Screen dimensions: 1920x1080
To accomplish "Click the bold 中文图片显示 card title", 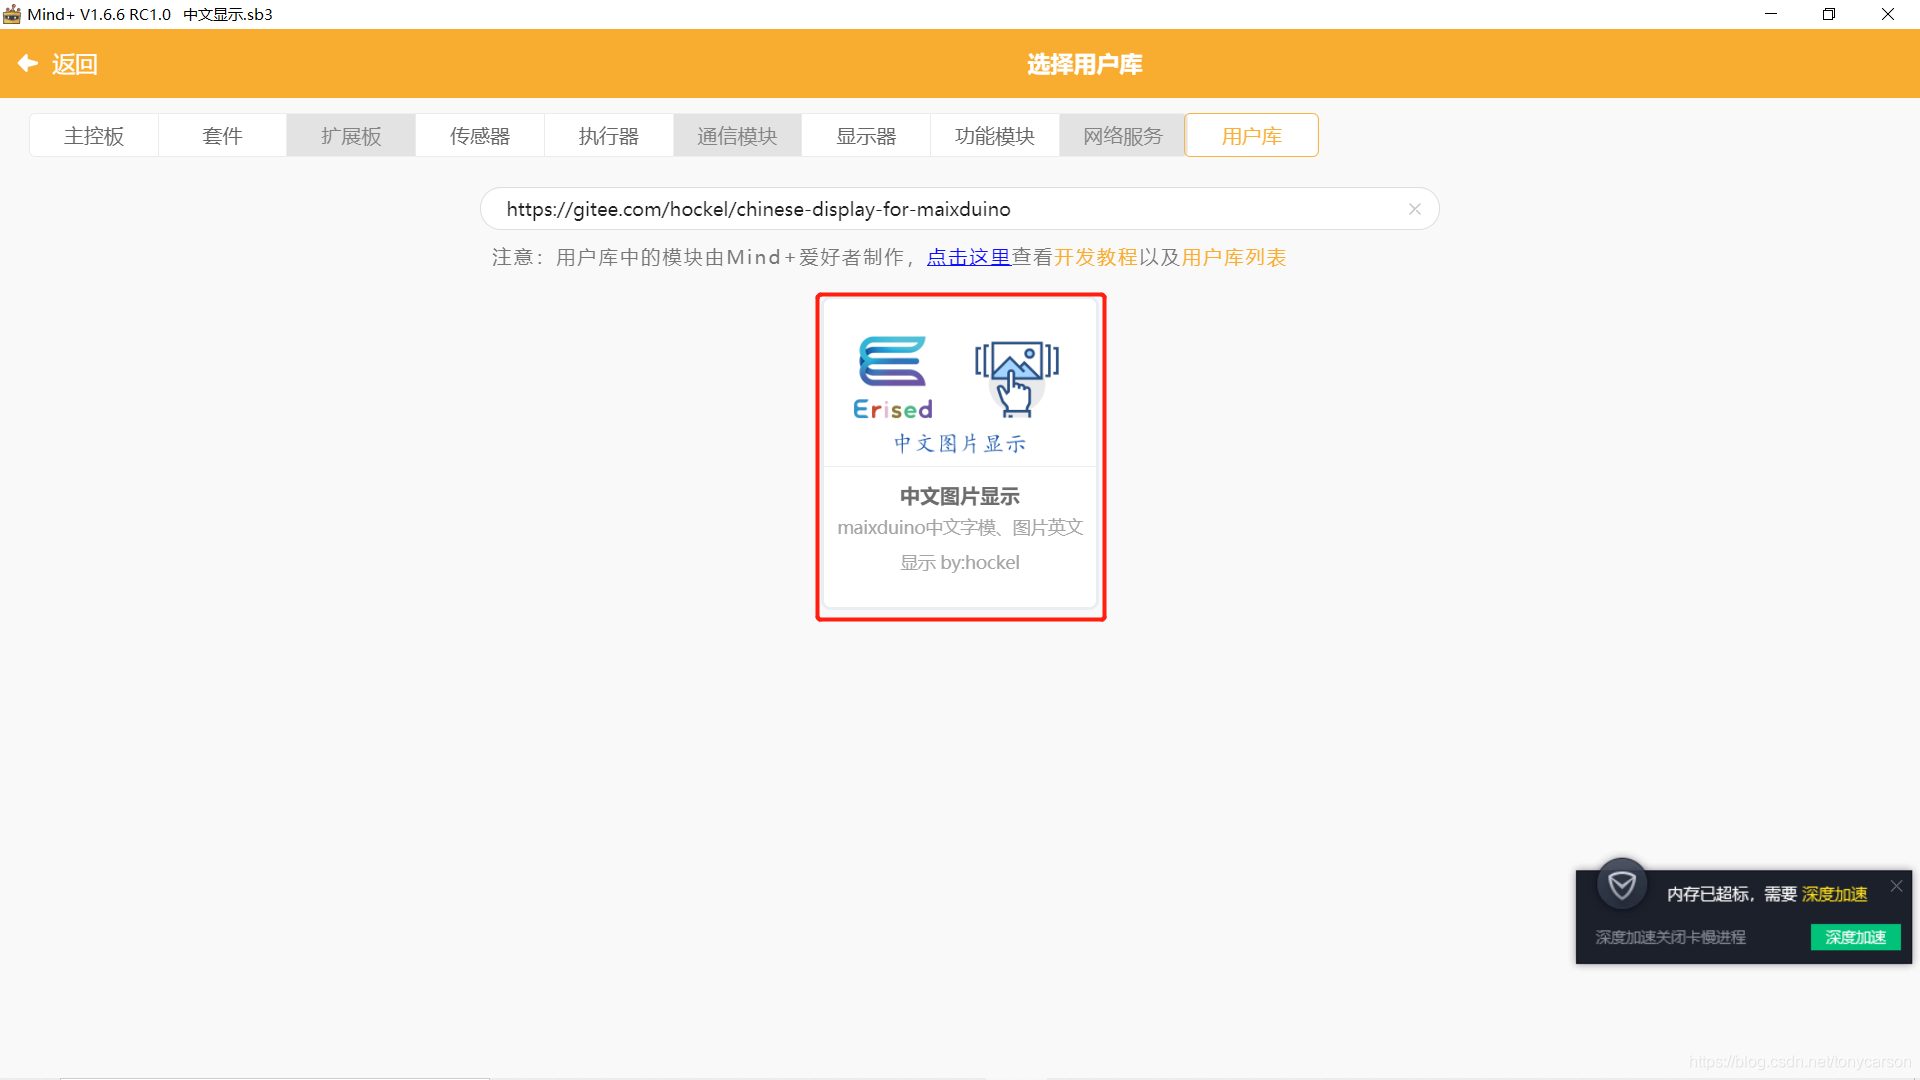I will pyautogui.click(x=960, y=496).
